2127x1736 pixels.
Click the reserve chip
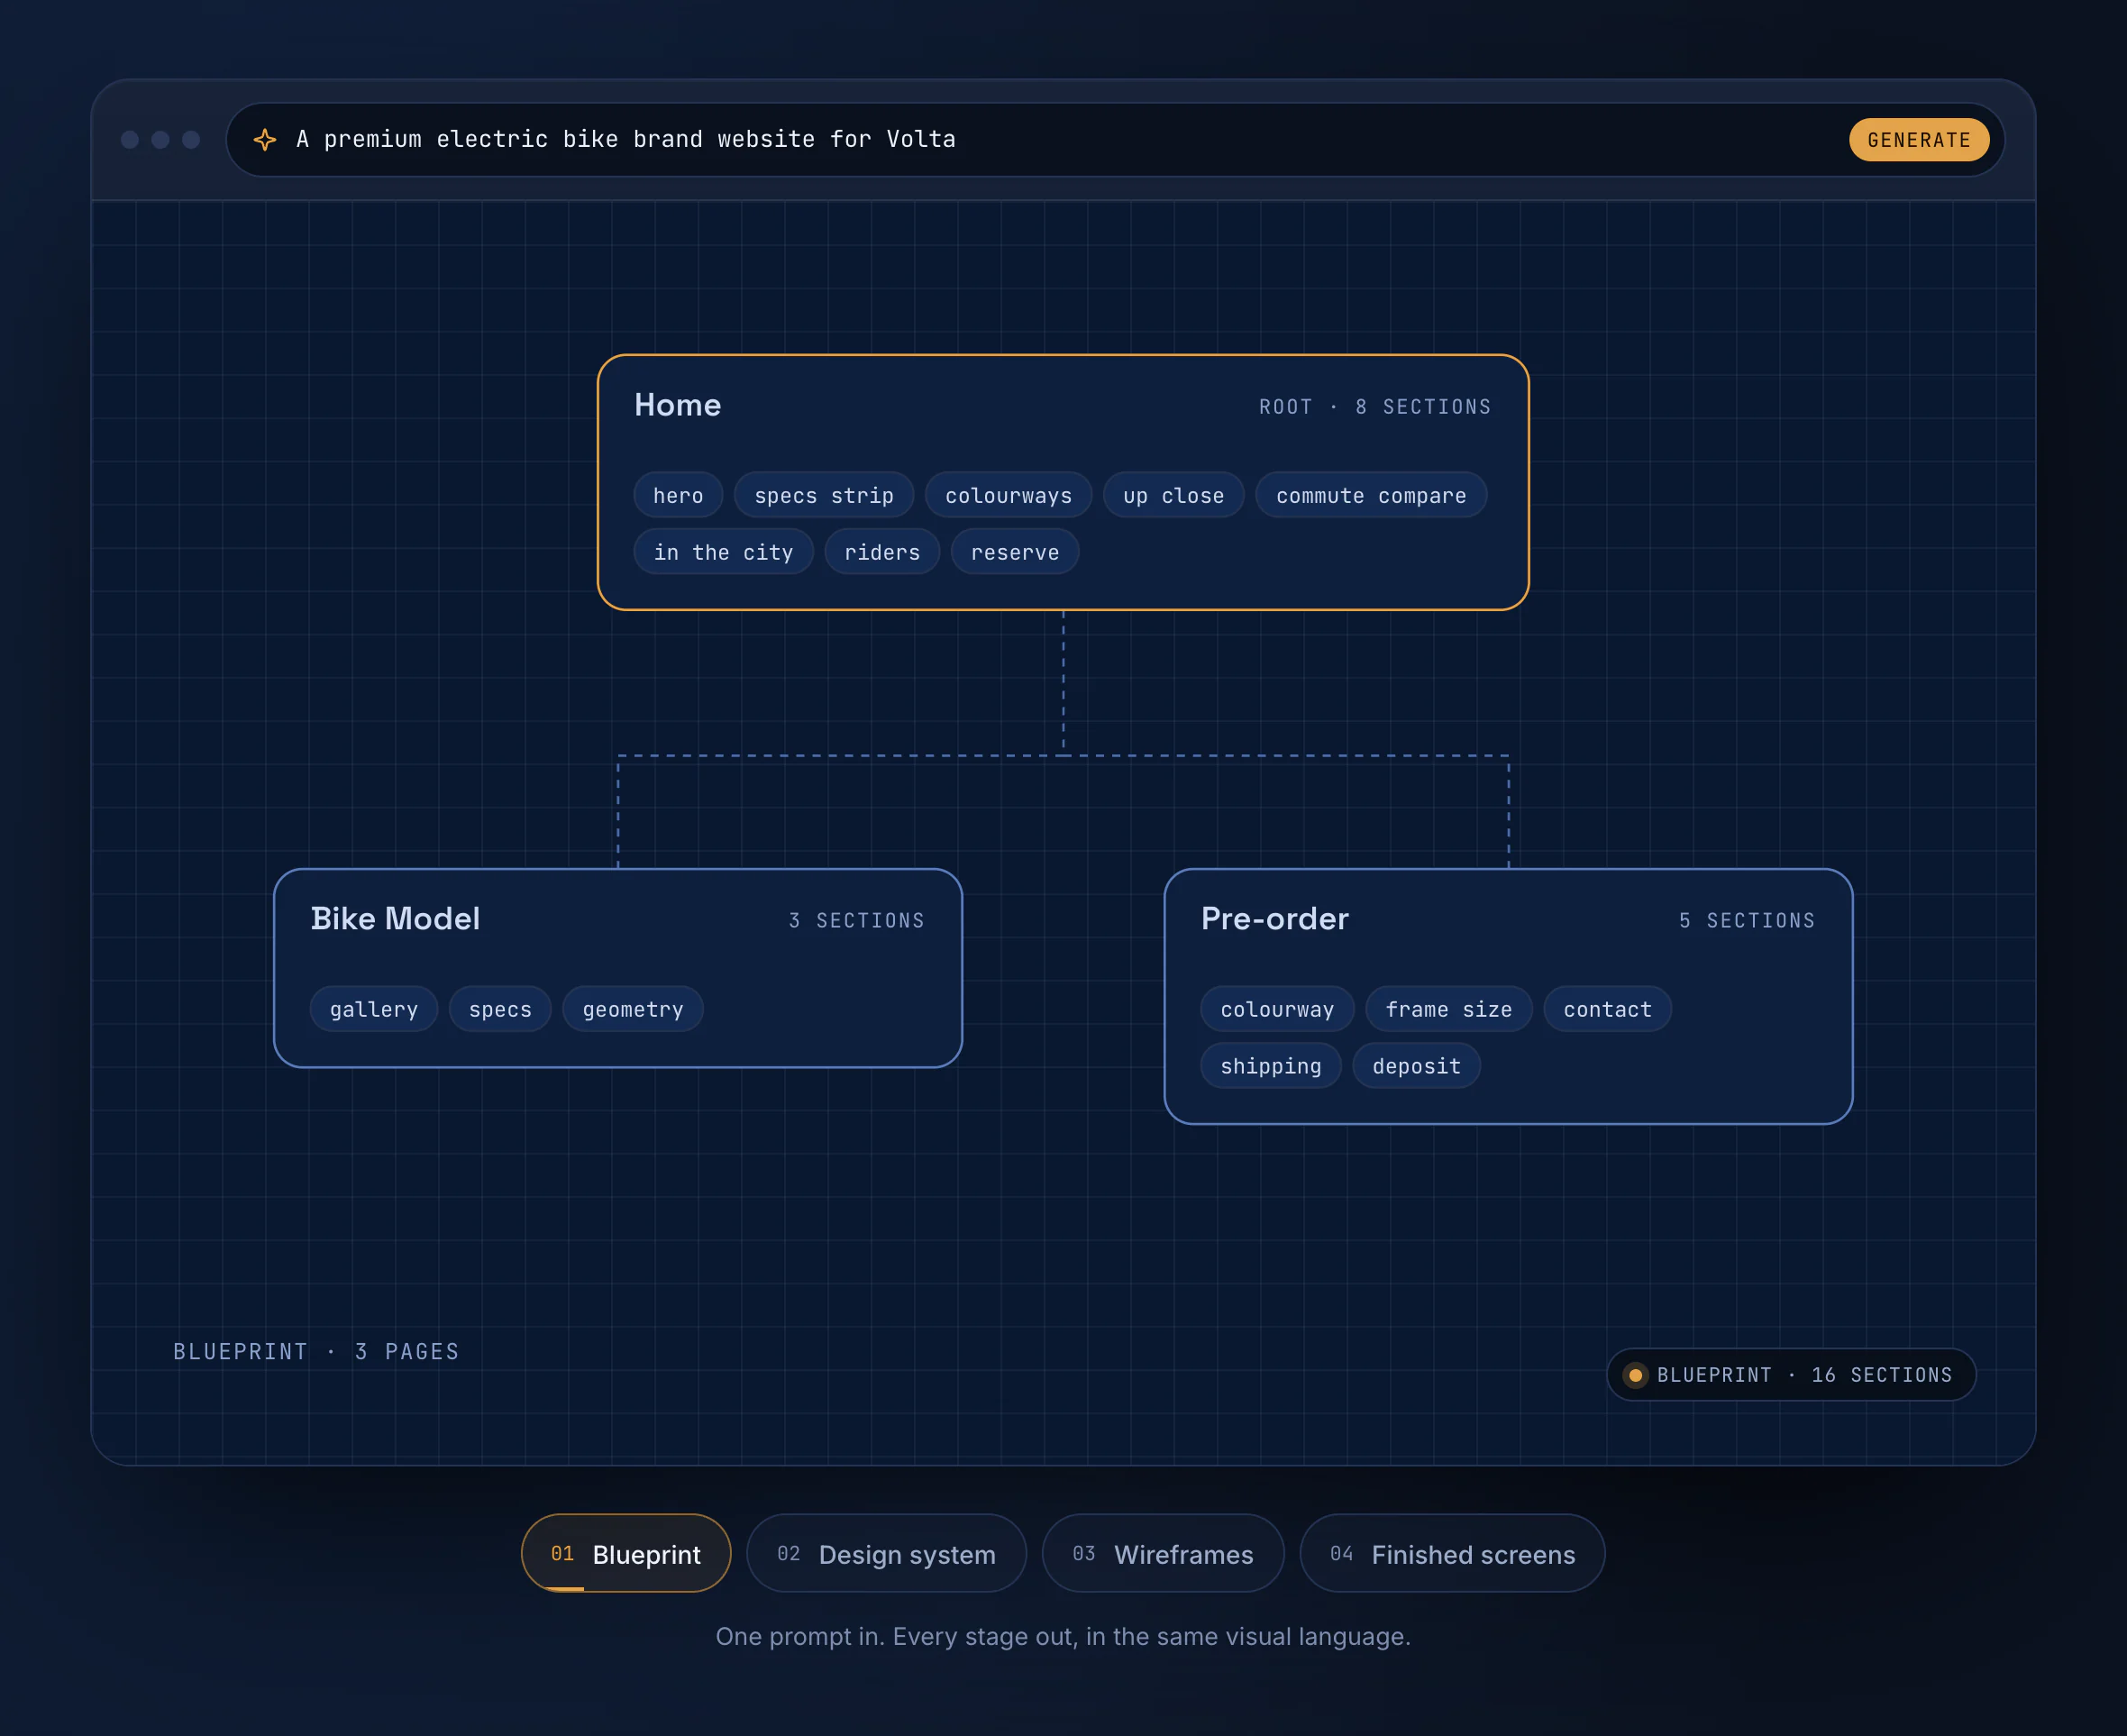click(1014, 552)
